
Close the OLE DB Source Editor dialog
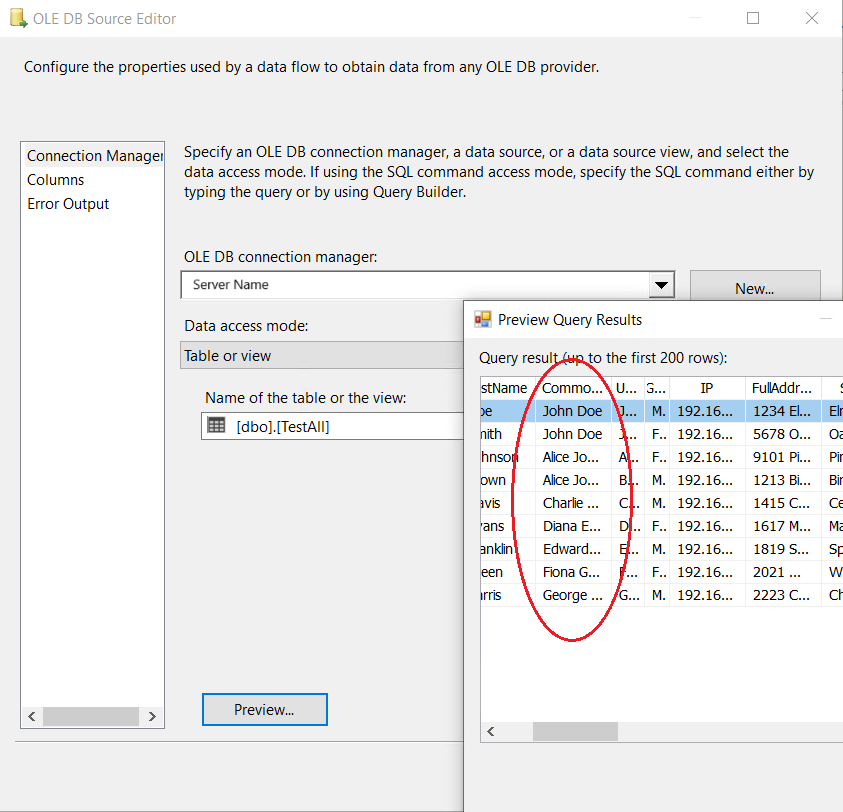(812, 18)
